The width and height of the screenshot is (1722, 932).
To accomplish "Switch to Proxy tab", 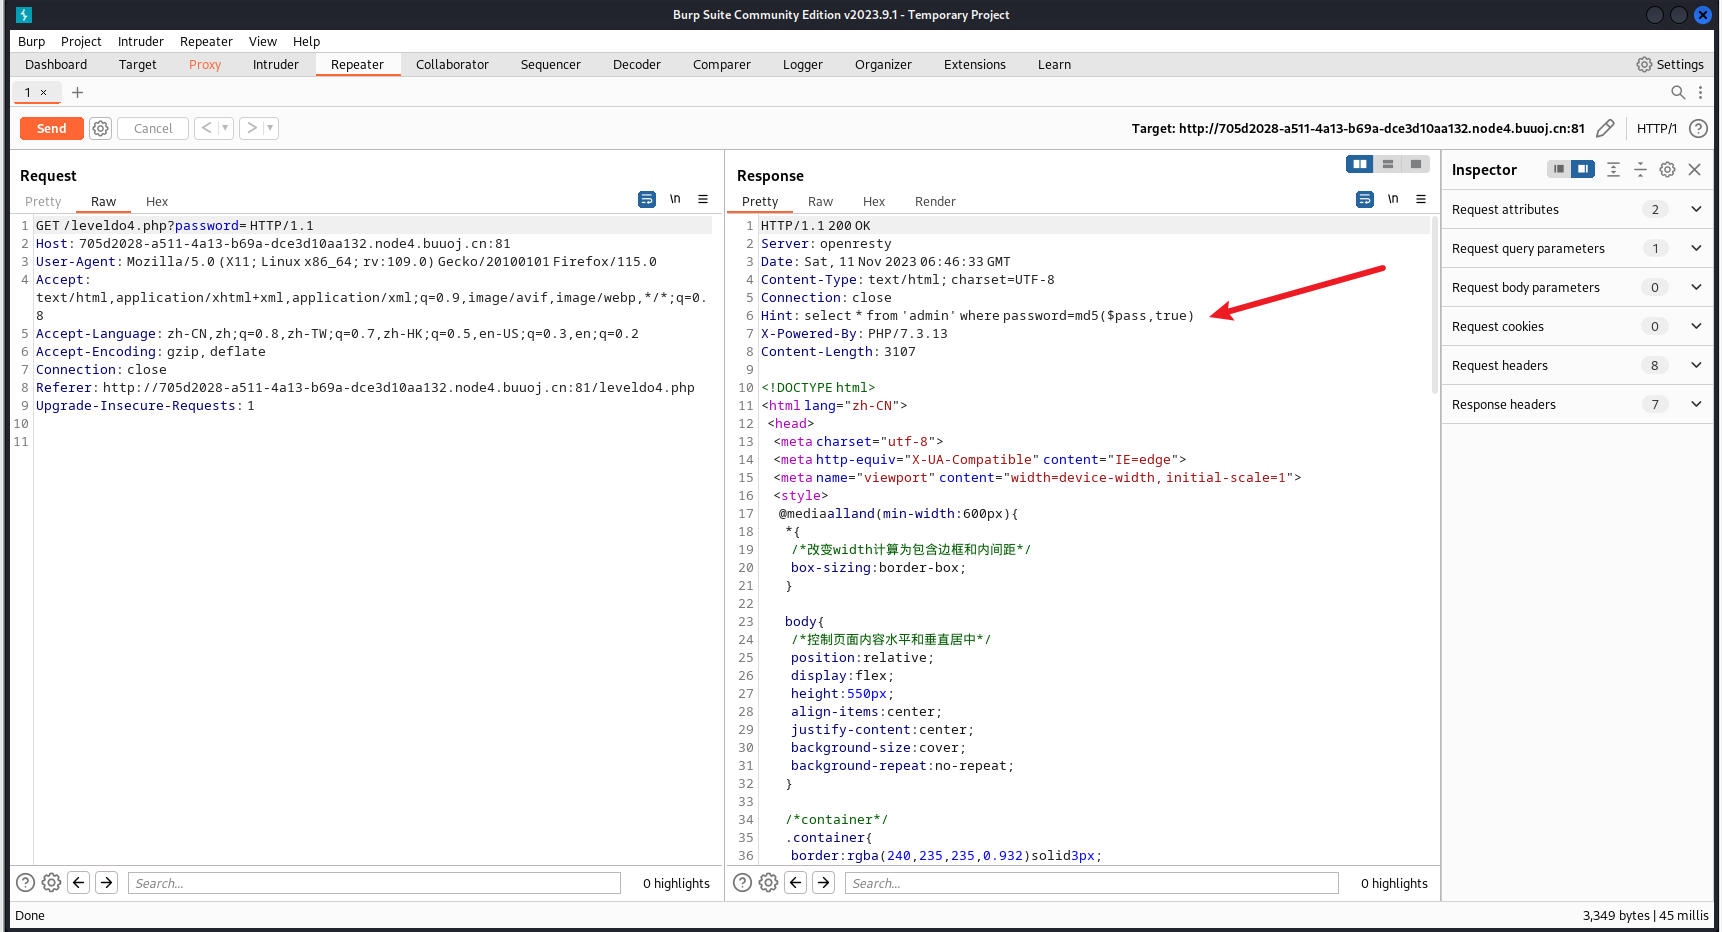I will pos(205,64).
